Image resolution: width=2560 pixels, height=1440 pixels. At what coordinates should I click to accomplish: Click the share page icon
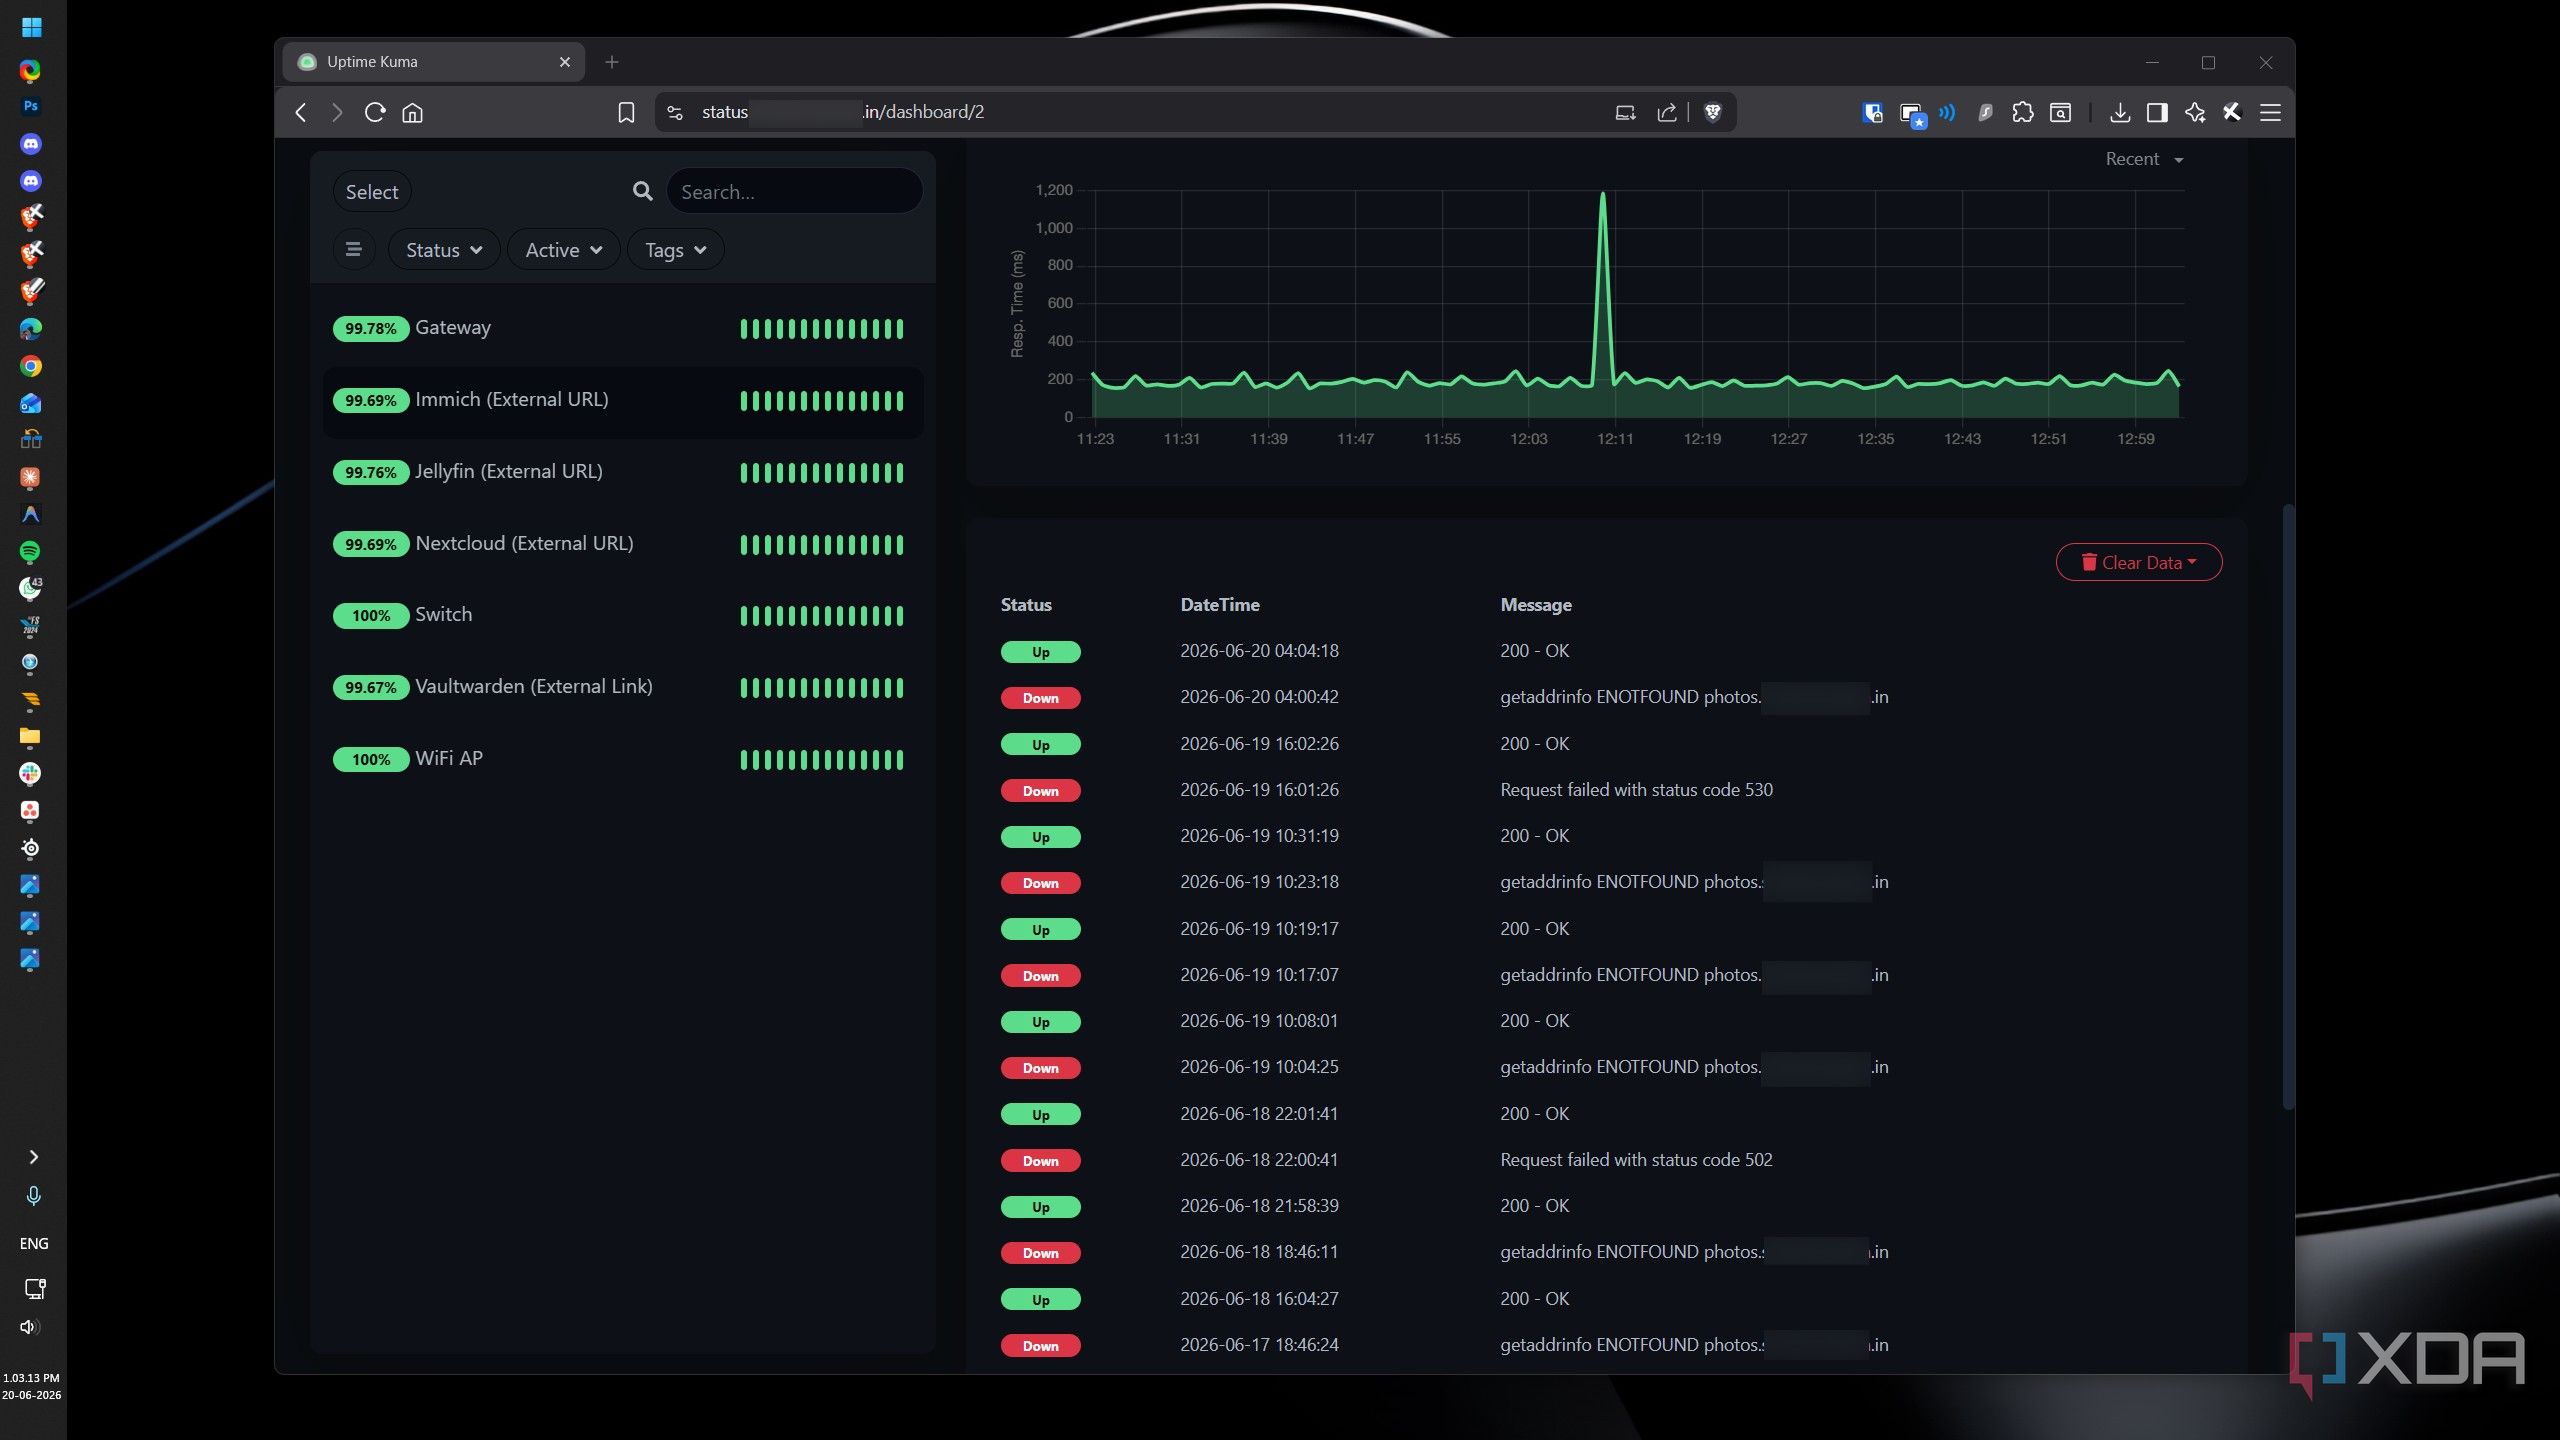[1666, 112]
